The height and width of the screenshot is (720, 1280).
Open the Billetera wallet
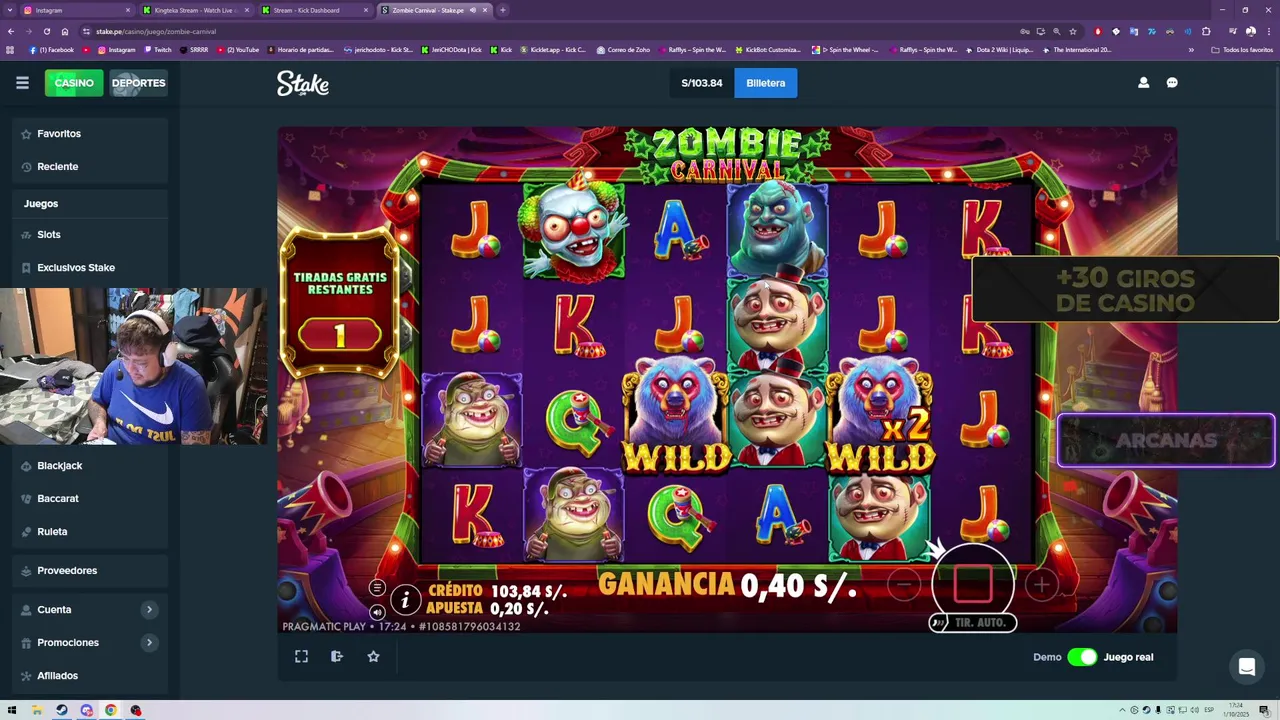tap(765, 83)
